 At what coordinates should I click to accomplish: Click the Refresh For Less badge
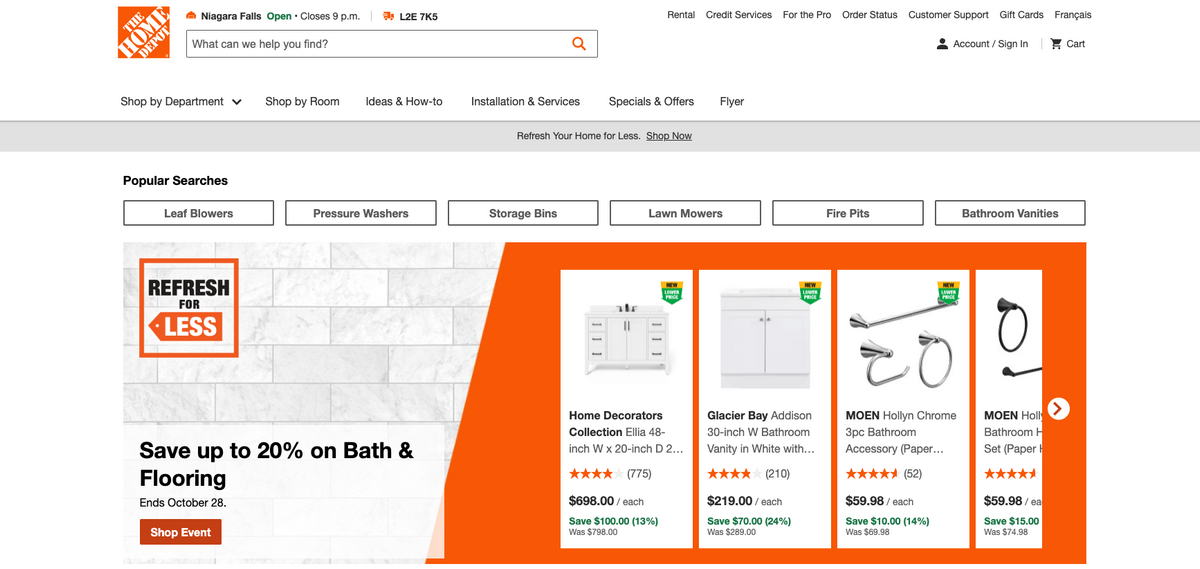tap(189, 308)
